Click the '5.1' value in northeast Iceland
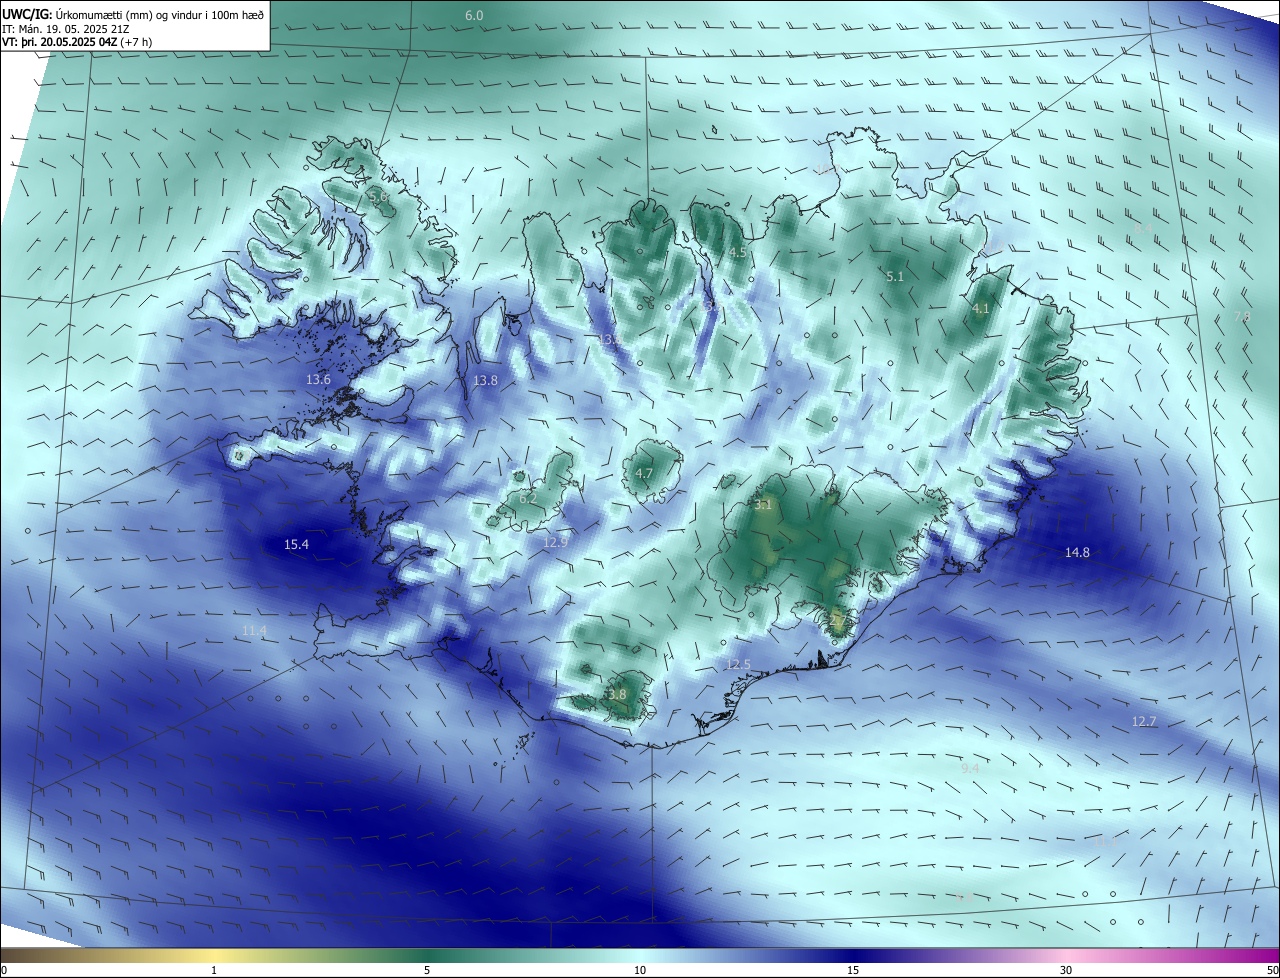The height and width of the screenshot is (978, 1280). click(895, 276)
